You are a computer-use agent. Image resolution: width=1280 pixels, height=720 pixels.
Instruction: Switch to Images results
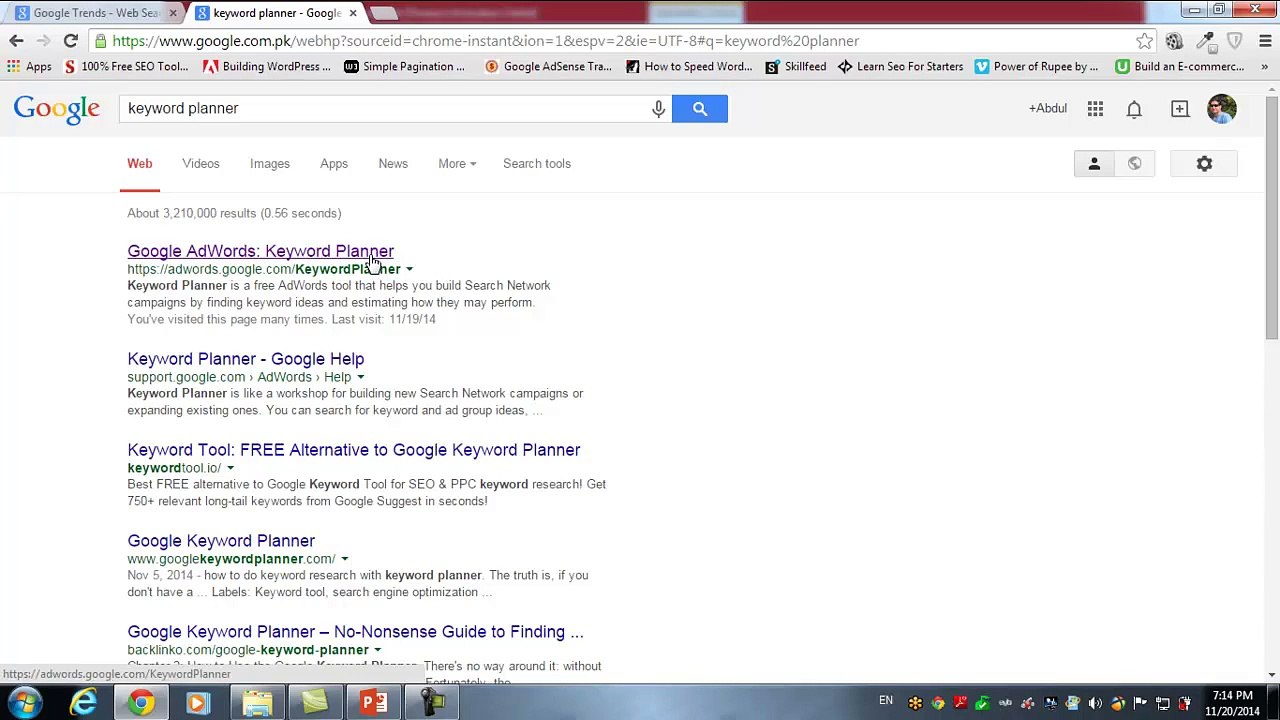click(270, 164)
